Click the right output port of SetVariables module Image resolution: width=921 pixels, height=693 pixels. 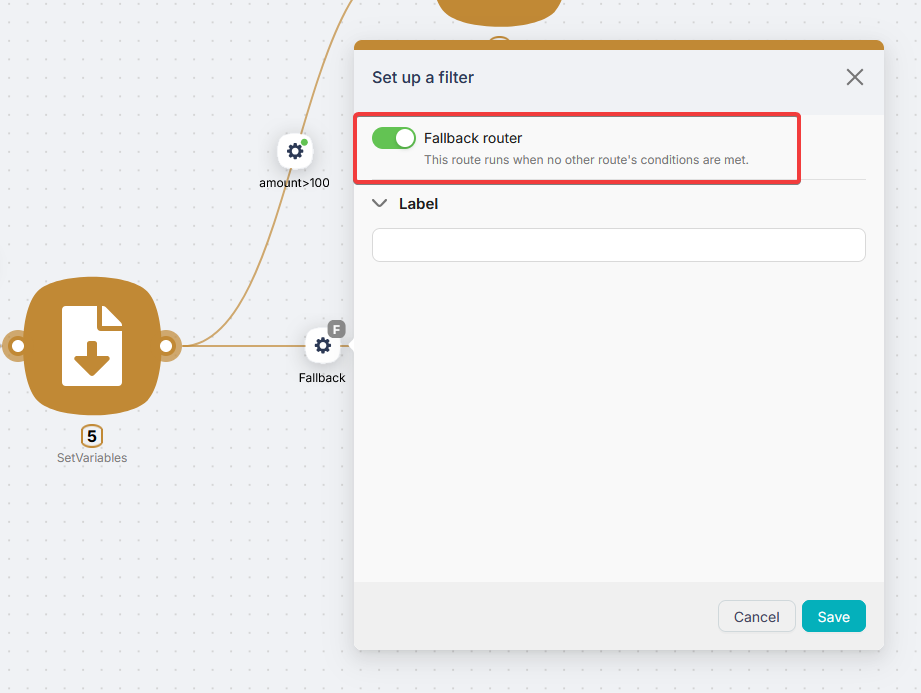pos(168,347)
